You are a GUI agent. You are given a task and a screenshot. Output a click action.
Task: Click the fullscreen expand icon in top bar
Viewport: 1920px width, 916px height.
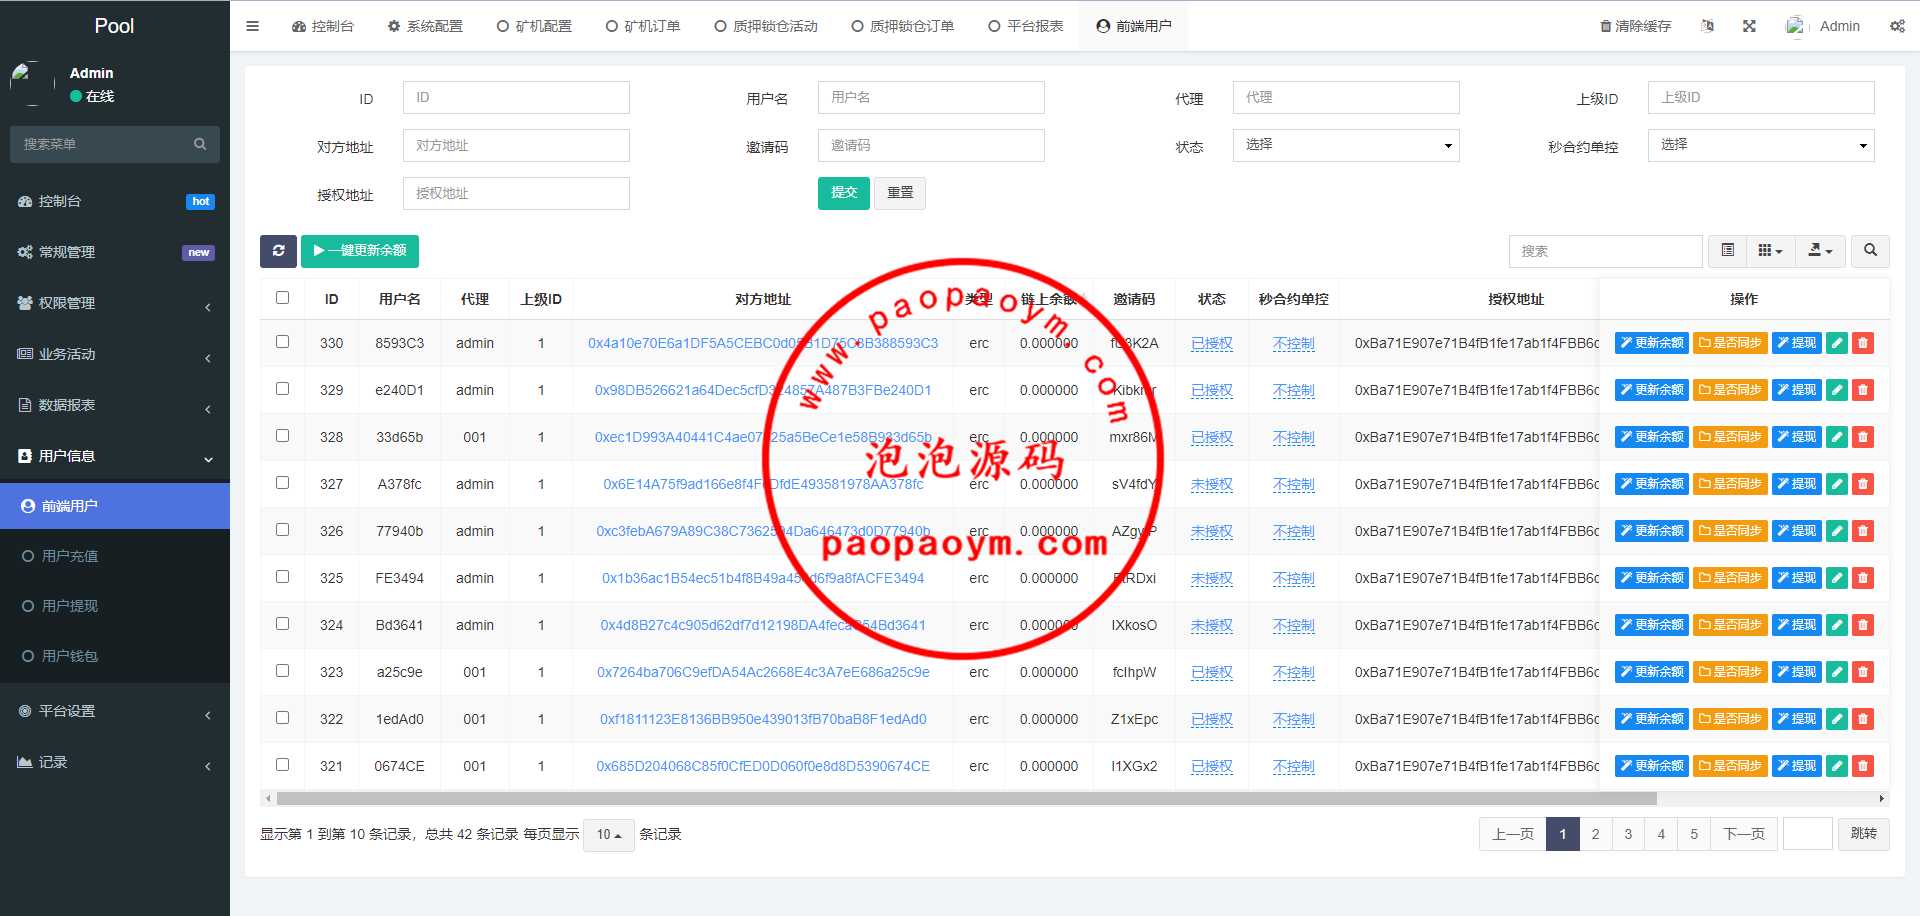[x=1749, y=26]
